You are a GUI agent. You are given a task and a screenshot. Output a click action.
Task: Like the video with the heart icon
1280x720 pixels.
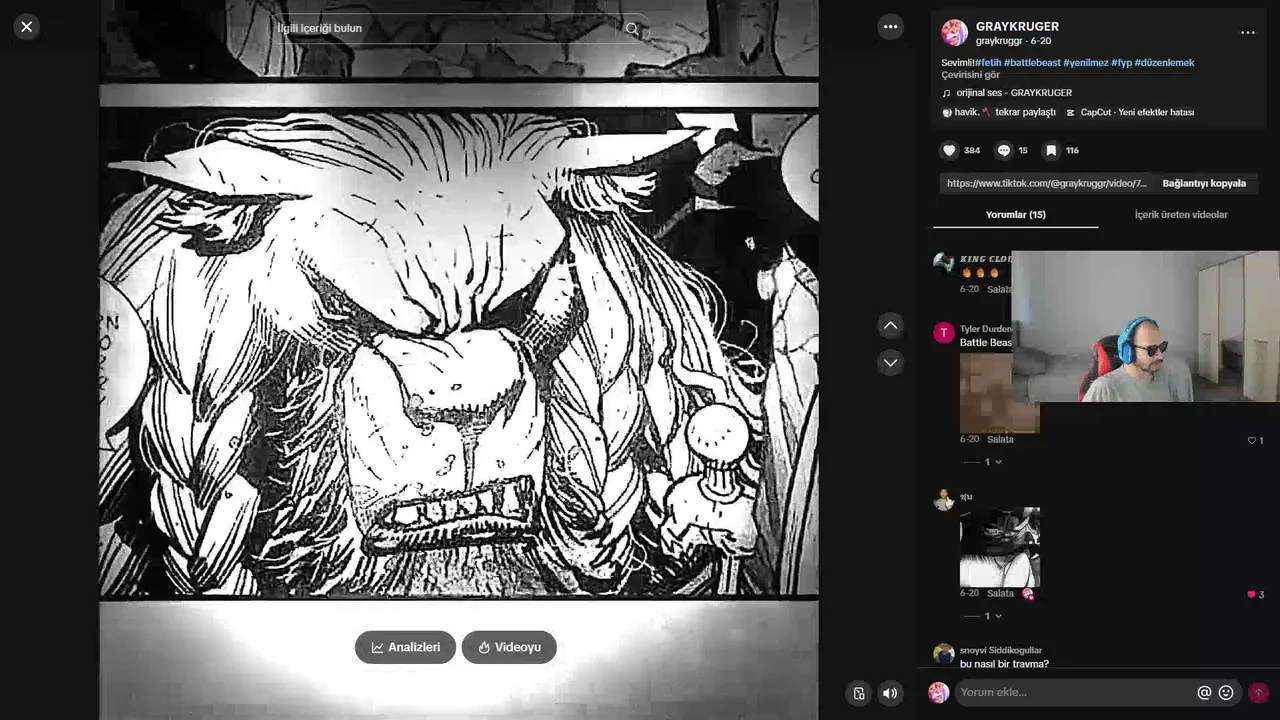(x=949, y=150)
